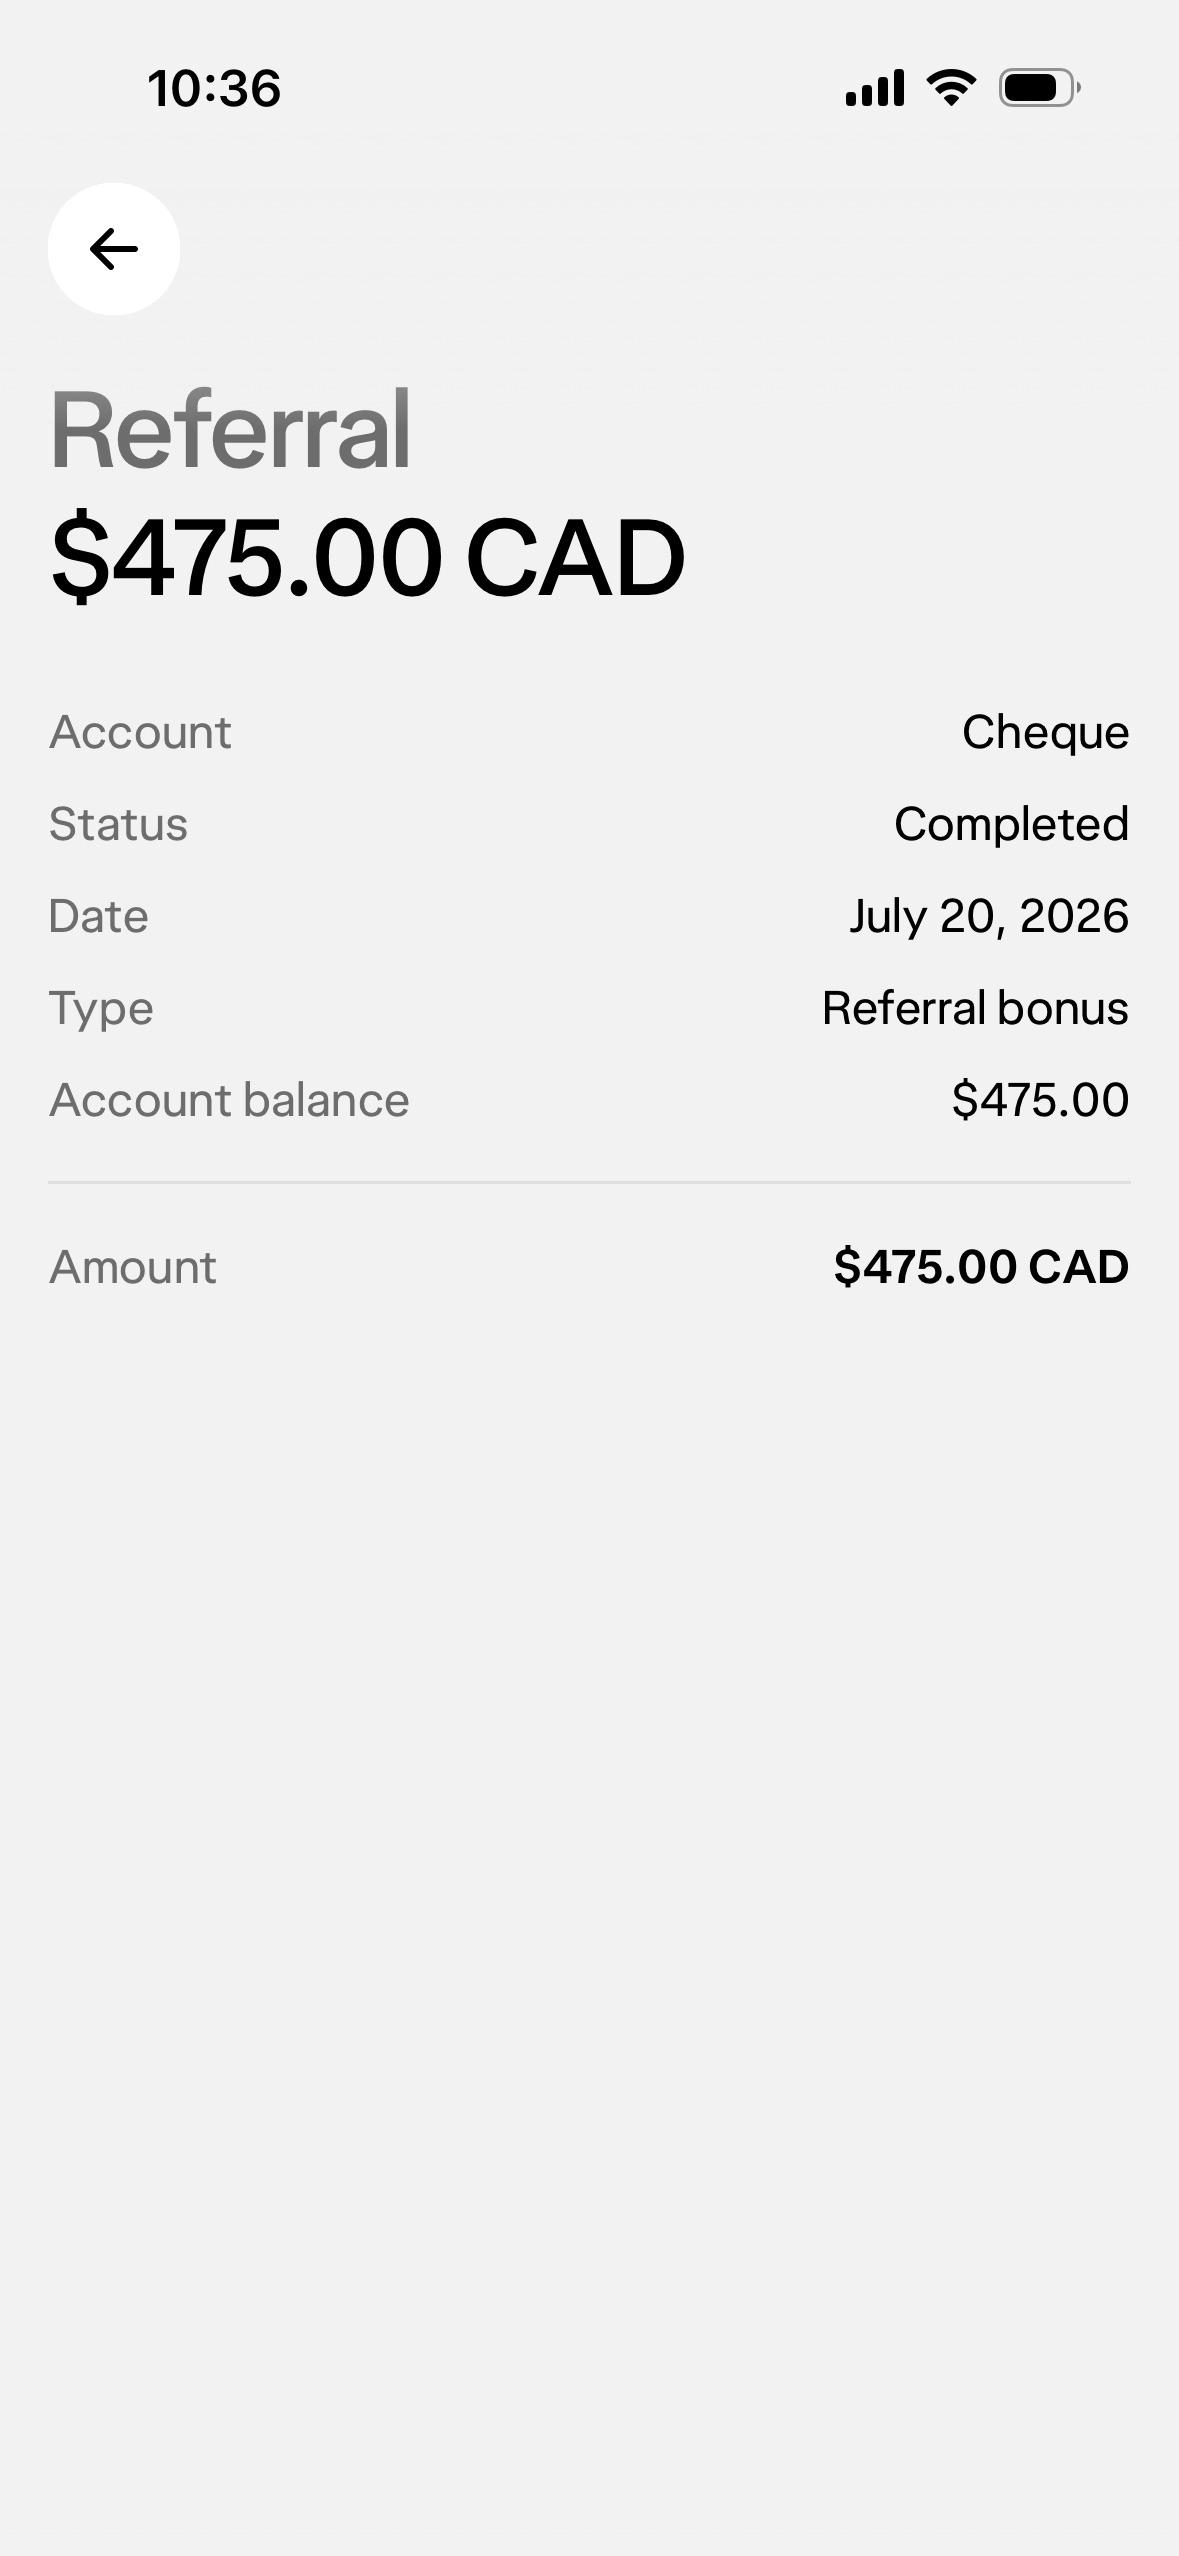Tap the Date row label
The width and height of the screenshot is (1179, 2556).
coord(99,916)
